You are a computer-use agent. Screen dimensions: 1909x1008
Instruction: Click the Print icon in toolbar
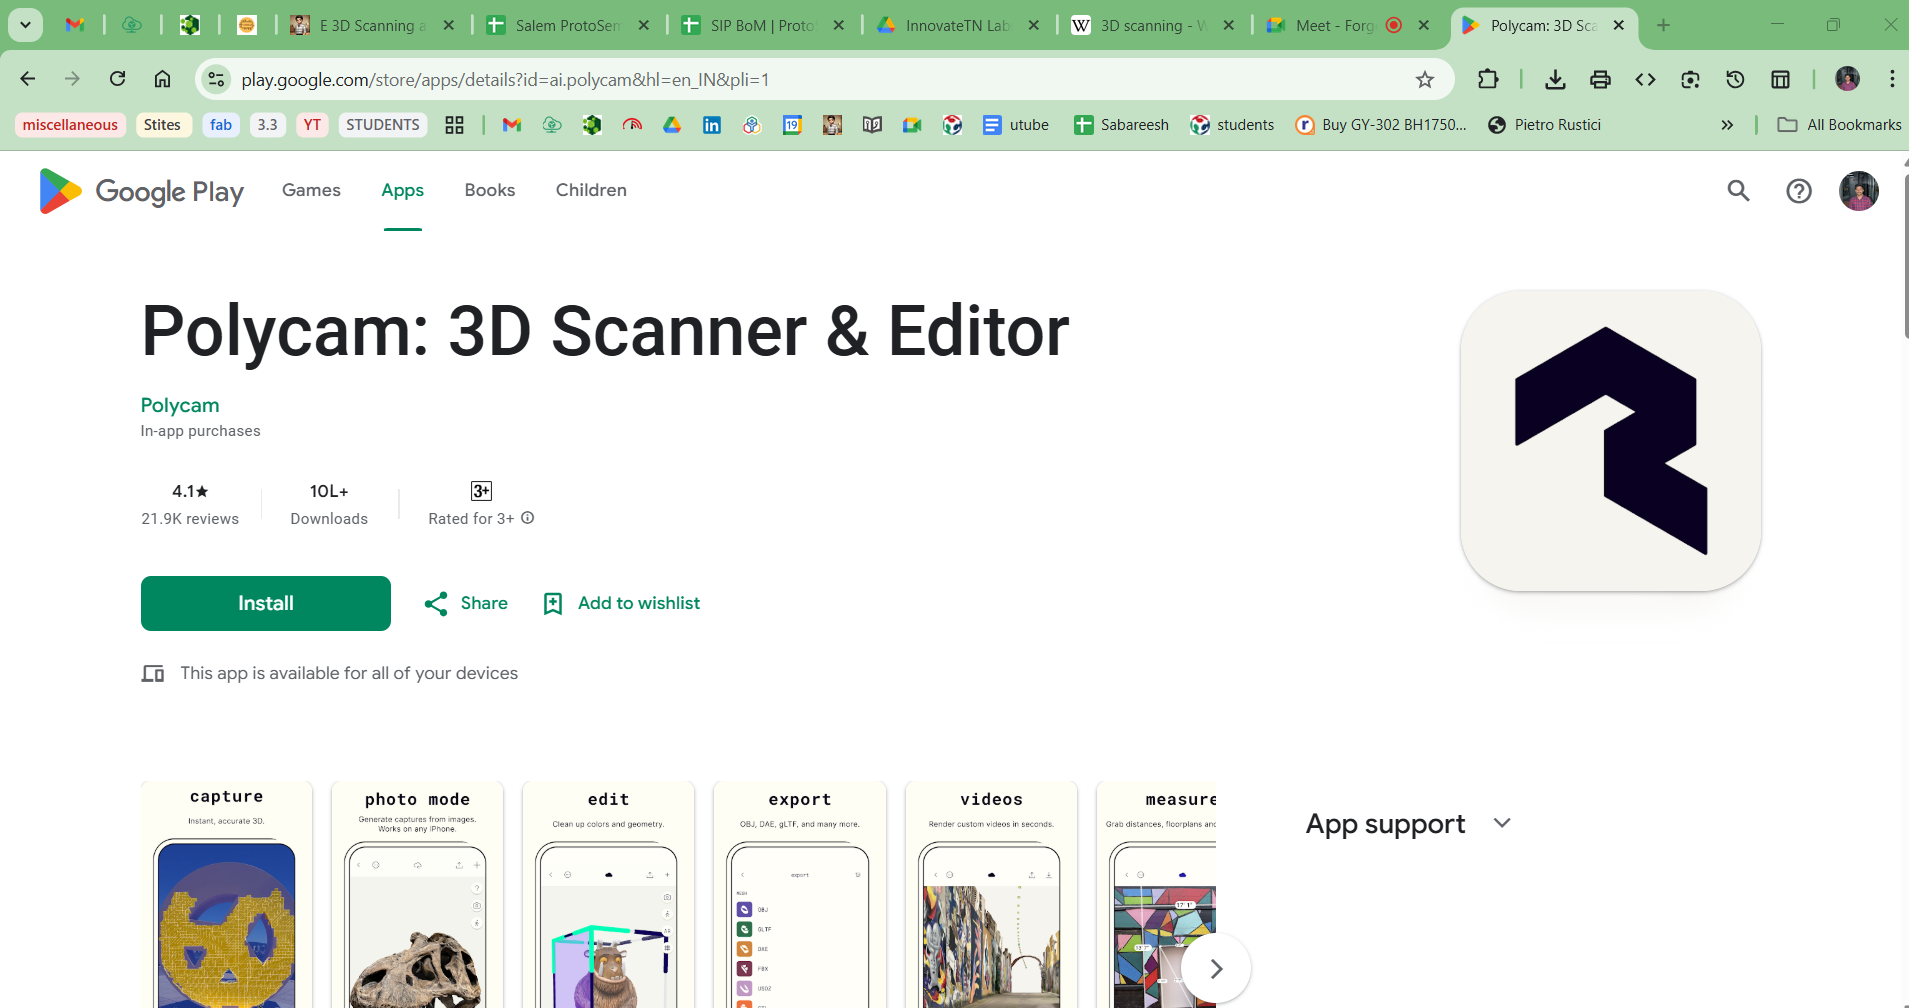click(1600, 79)
